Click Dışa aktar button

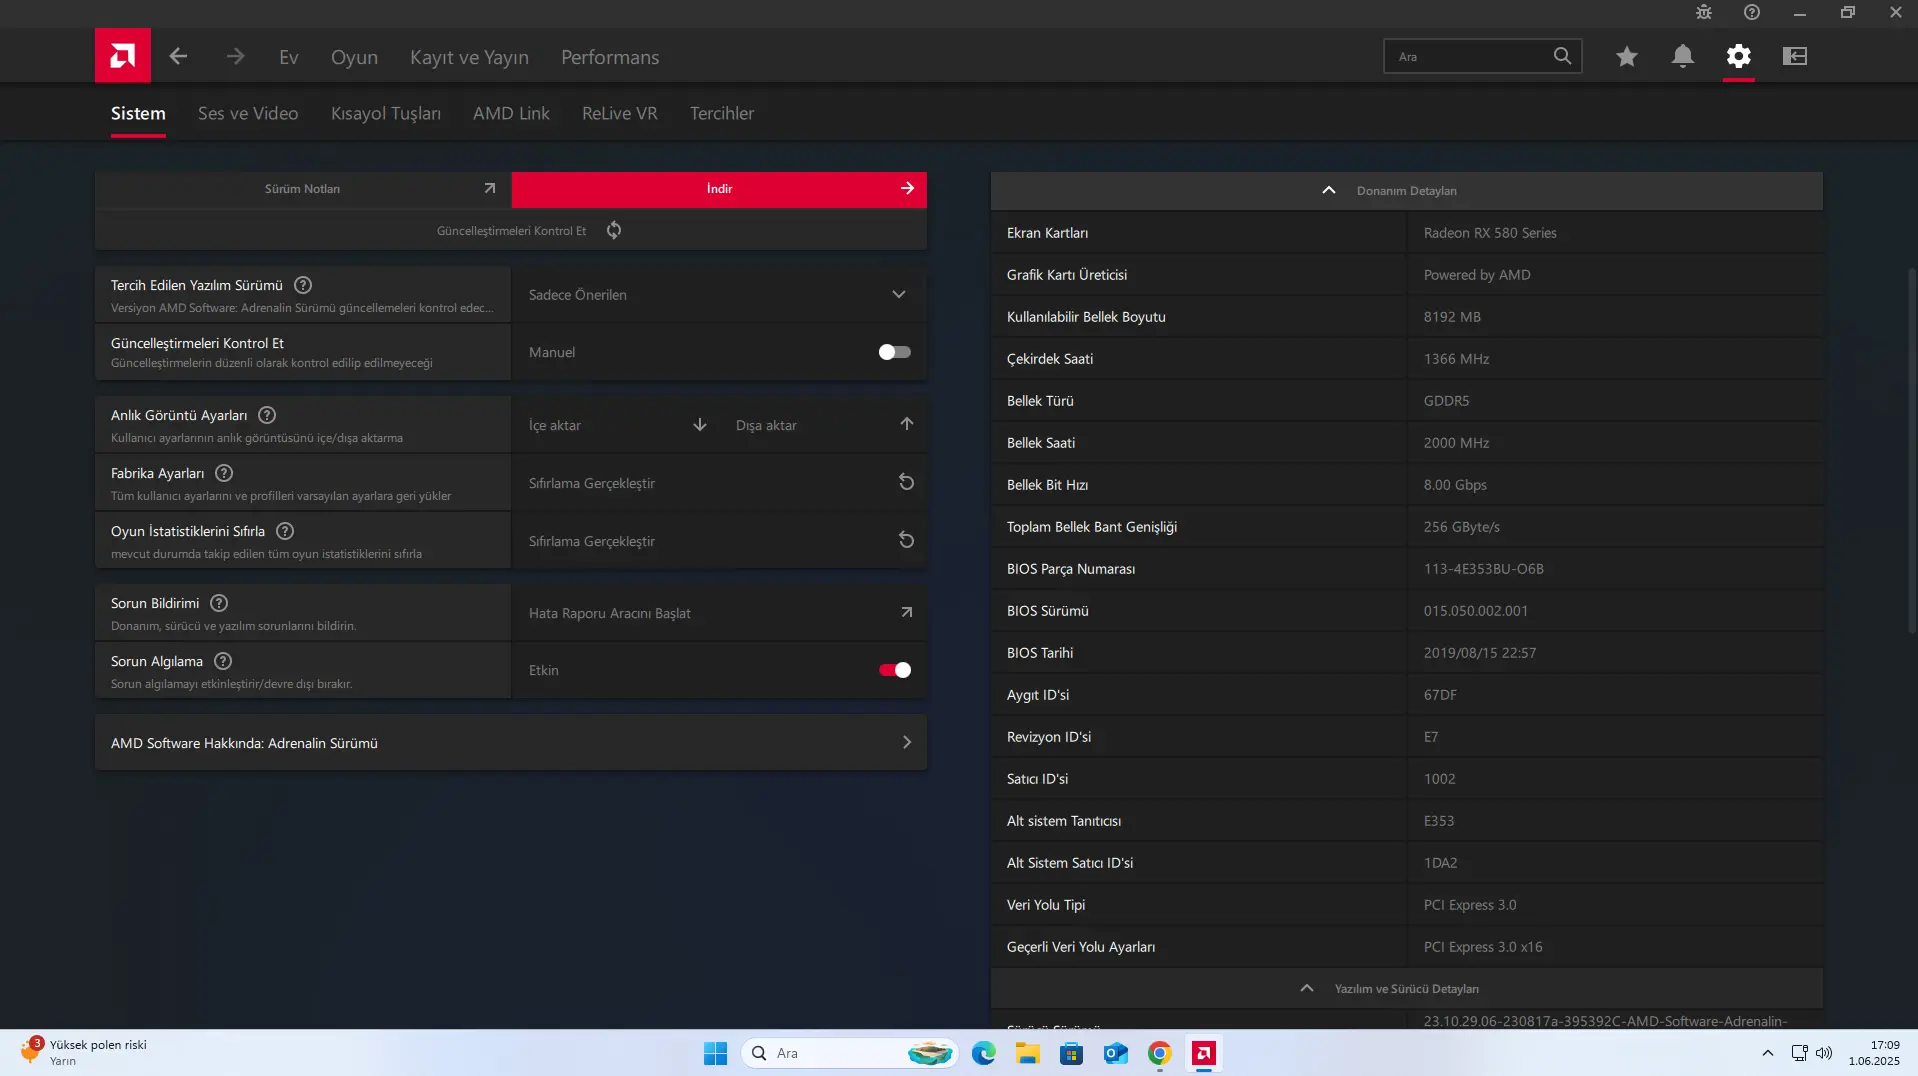coord(823,424)
